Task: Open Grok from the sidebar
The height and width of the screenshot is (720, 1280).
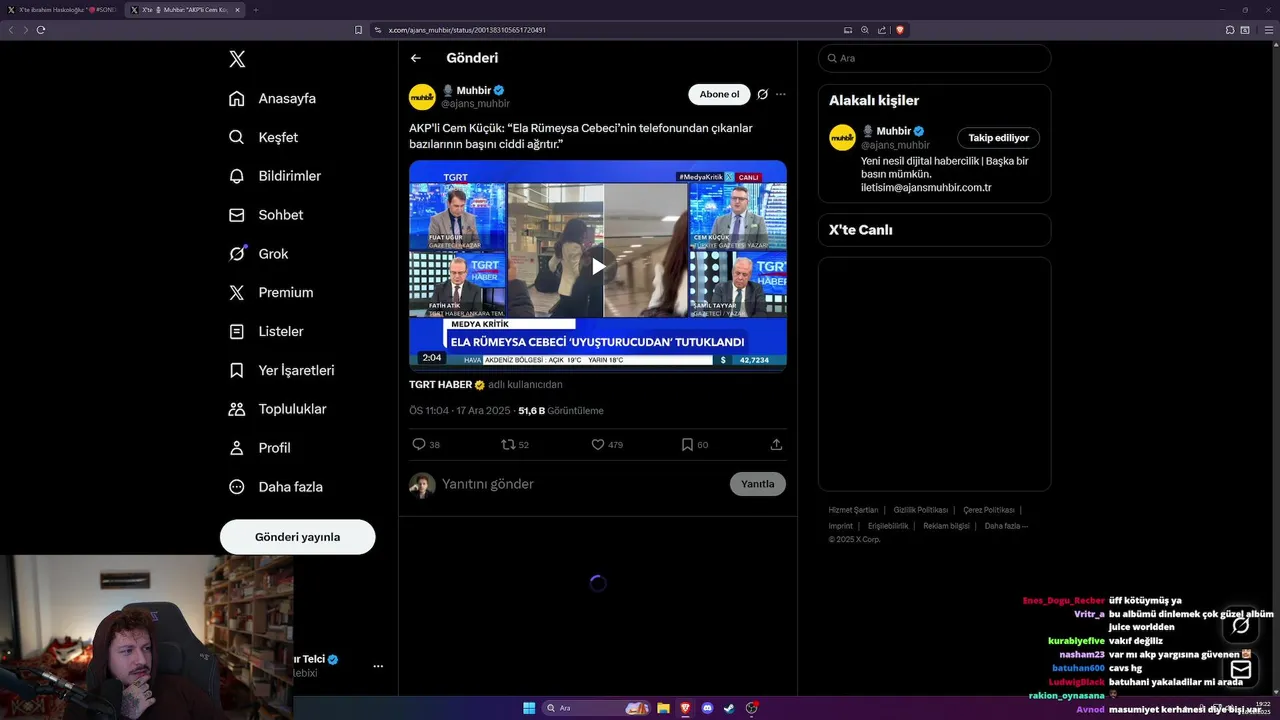Action: point(258,254)
